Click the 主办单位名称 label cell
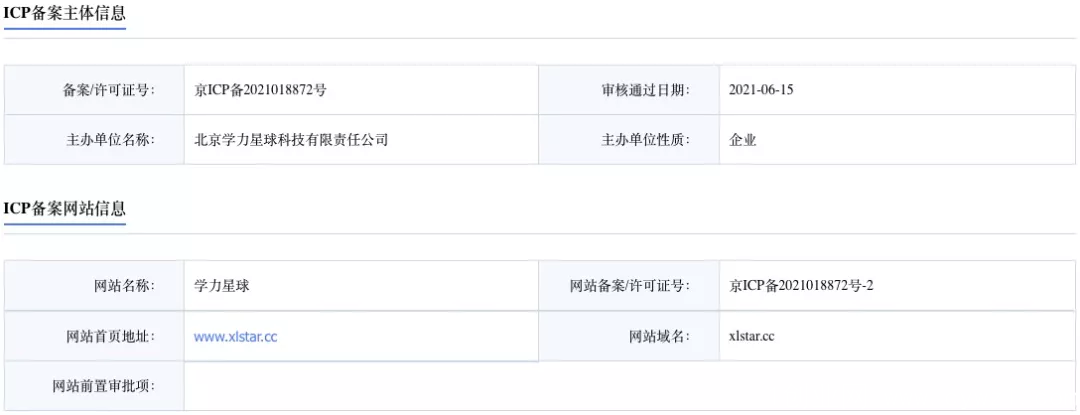The image size is (1080, 415). point(94,140)
